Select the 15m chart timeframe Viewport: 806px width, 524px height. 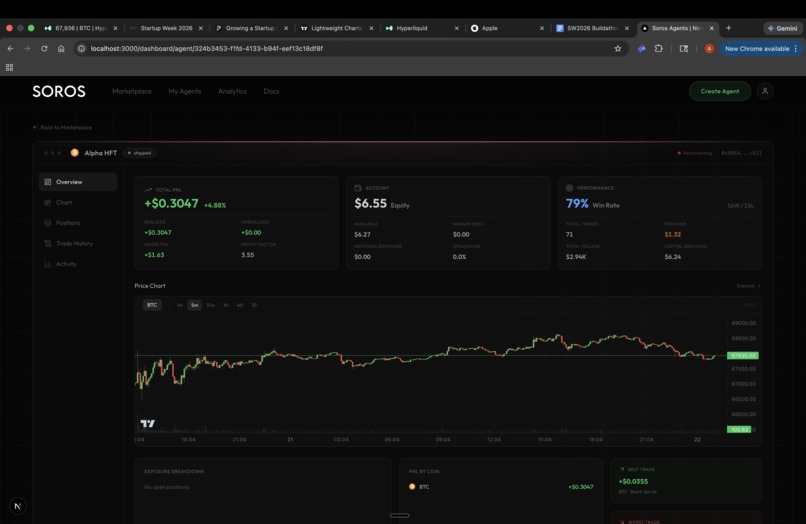pos(210,305)
